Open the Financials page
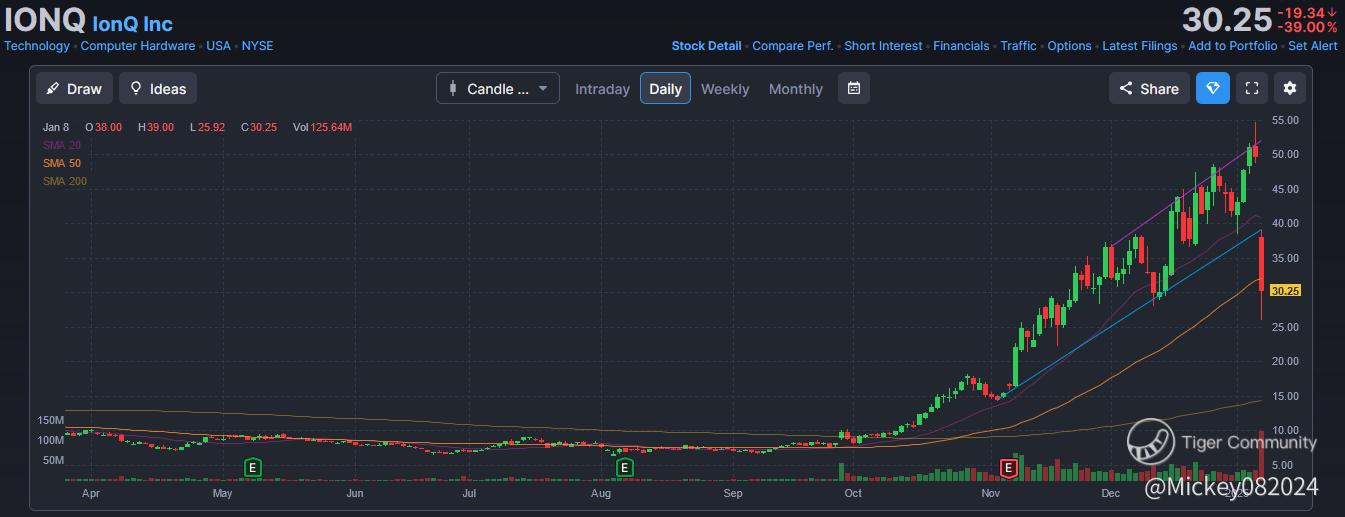Image resolution: width=1345 pixels, height=517 pixels. click(x=961, y=46)
